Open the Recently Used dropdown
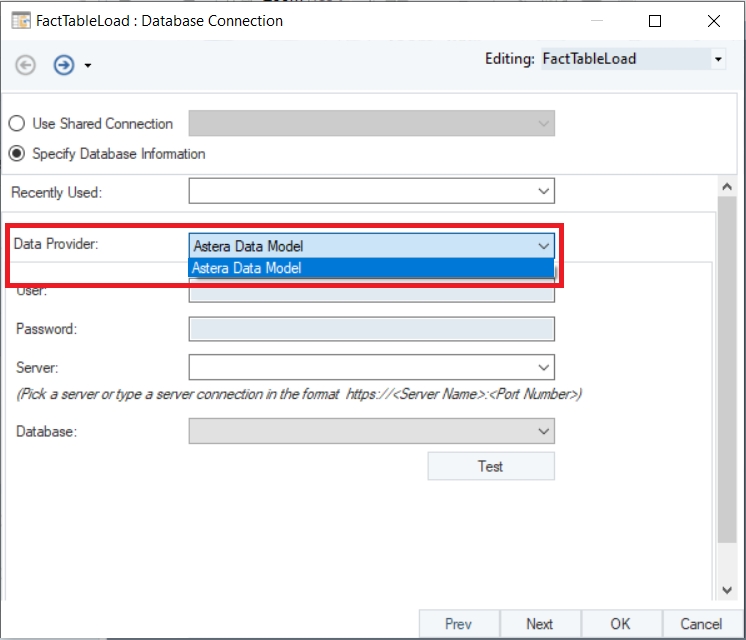The image size is (746, 640). (544, 191)
